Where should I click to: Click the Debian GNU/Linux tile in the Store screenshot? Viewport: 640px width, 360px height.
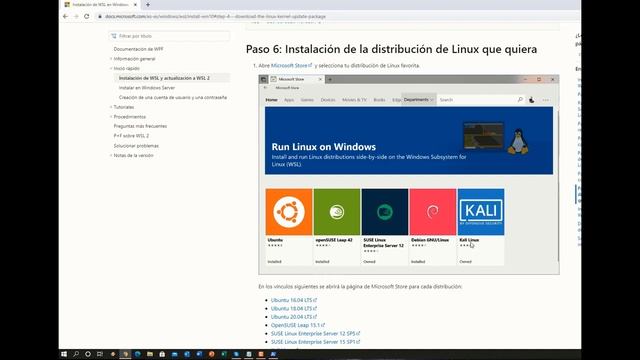[433, 227]
